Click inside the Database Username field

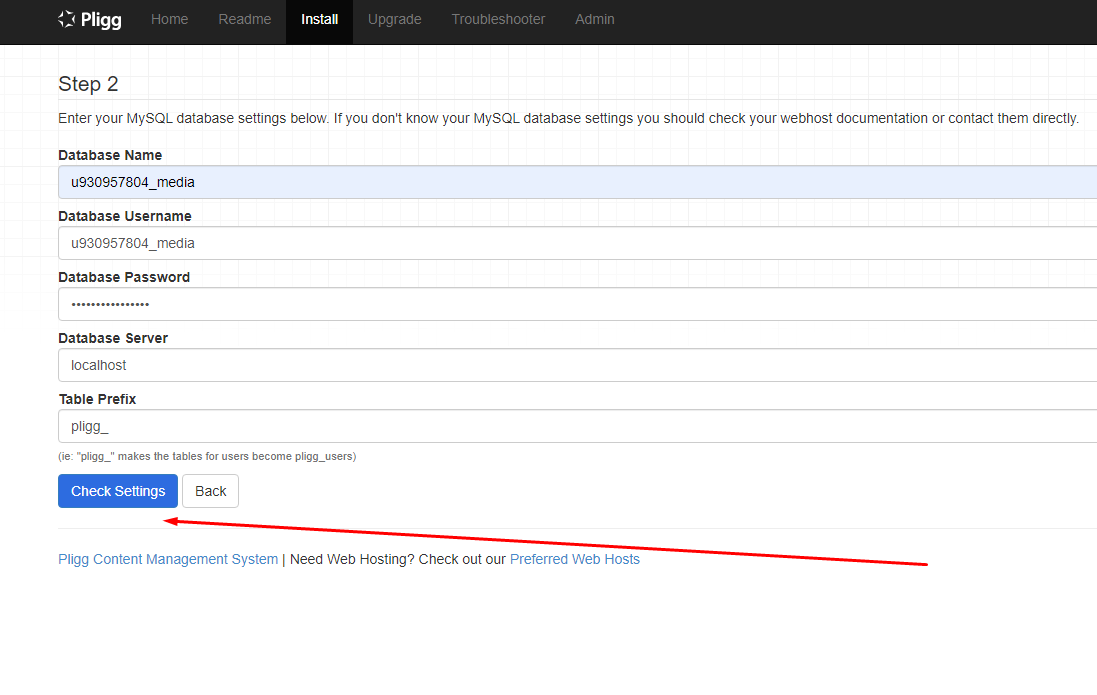(x=400, y=242)
